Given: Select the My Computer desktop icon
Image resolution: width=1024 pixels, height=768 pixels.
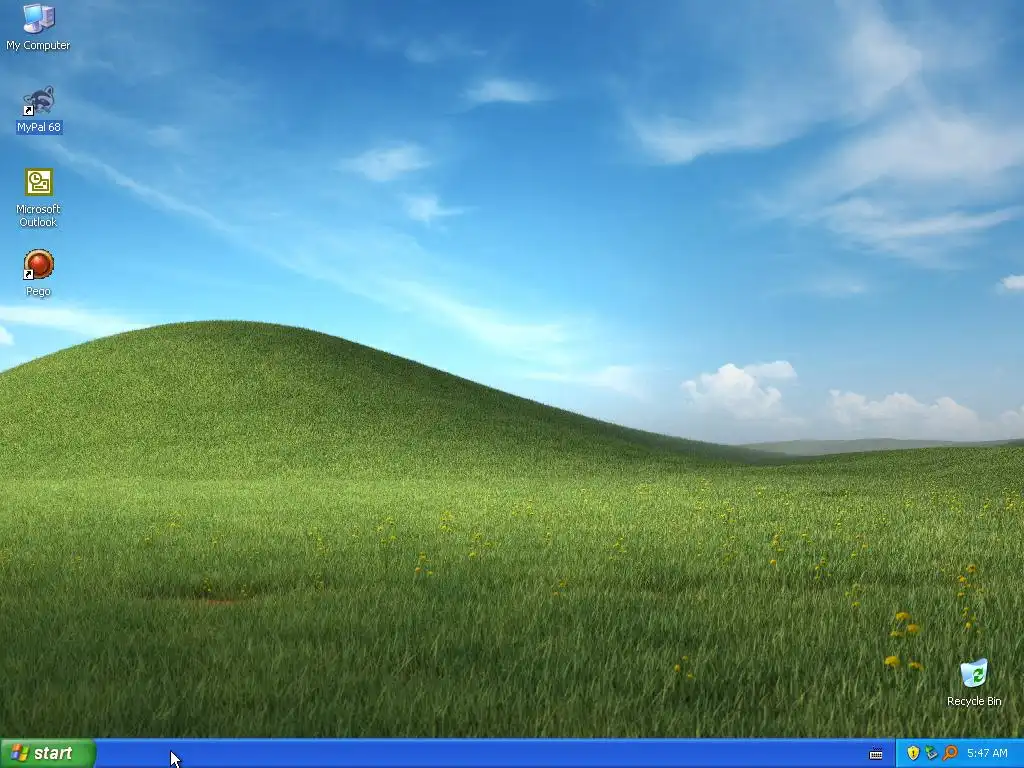Looking at the screenshot, I should (x=38, y=26).
